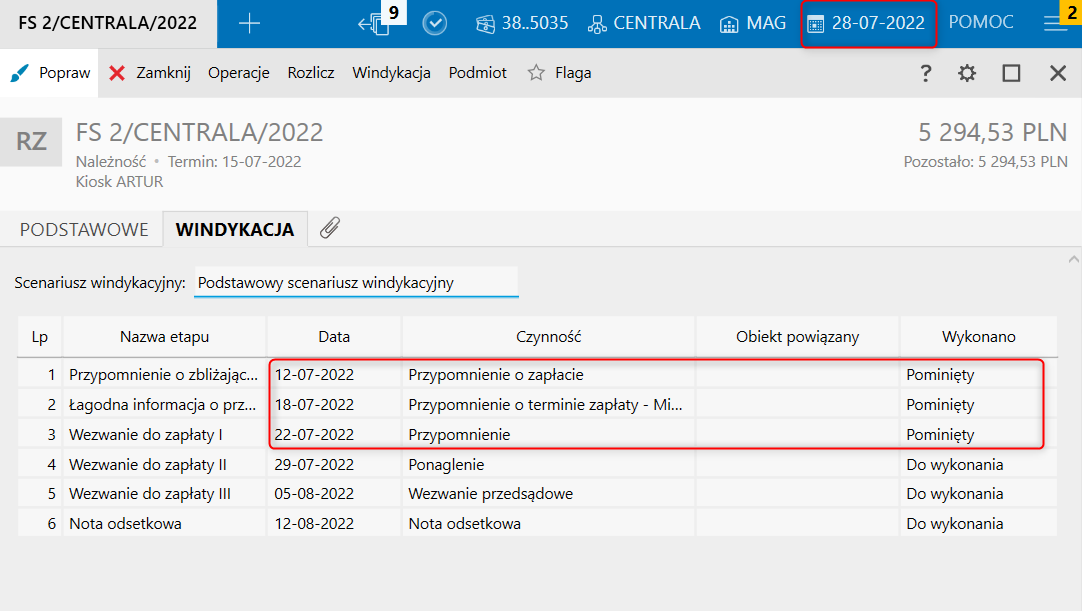Click the Scenariusz windykacyjny field
1082x611 pixels.
[x=356, y=283]
